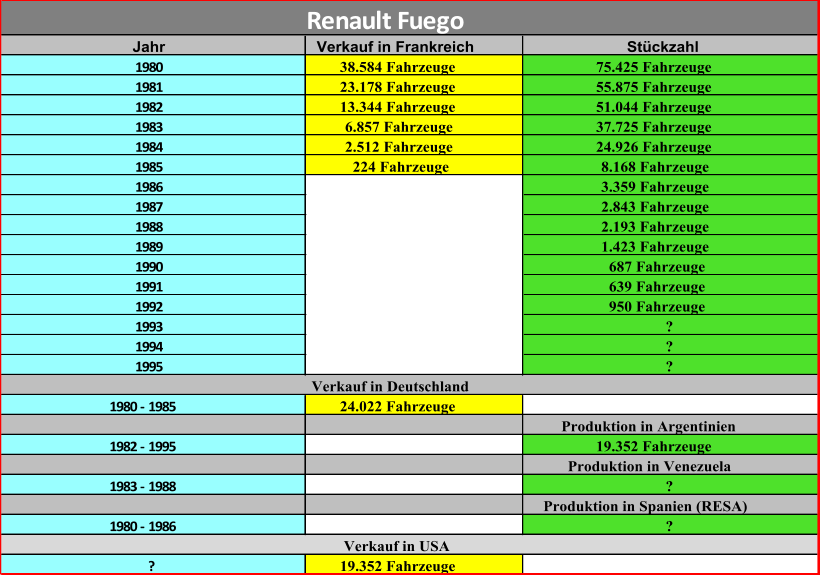The height and width of the screenshot is (575, 820).
Task: Click the year cell '1981'
Action: [x=153, y=85]
